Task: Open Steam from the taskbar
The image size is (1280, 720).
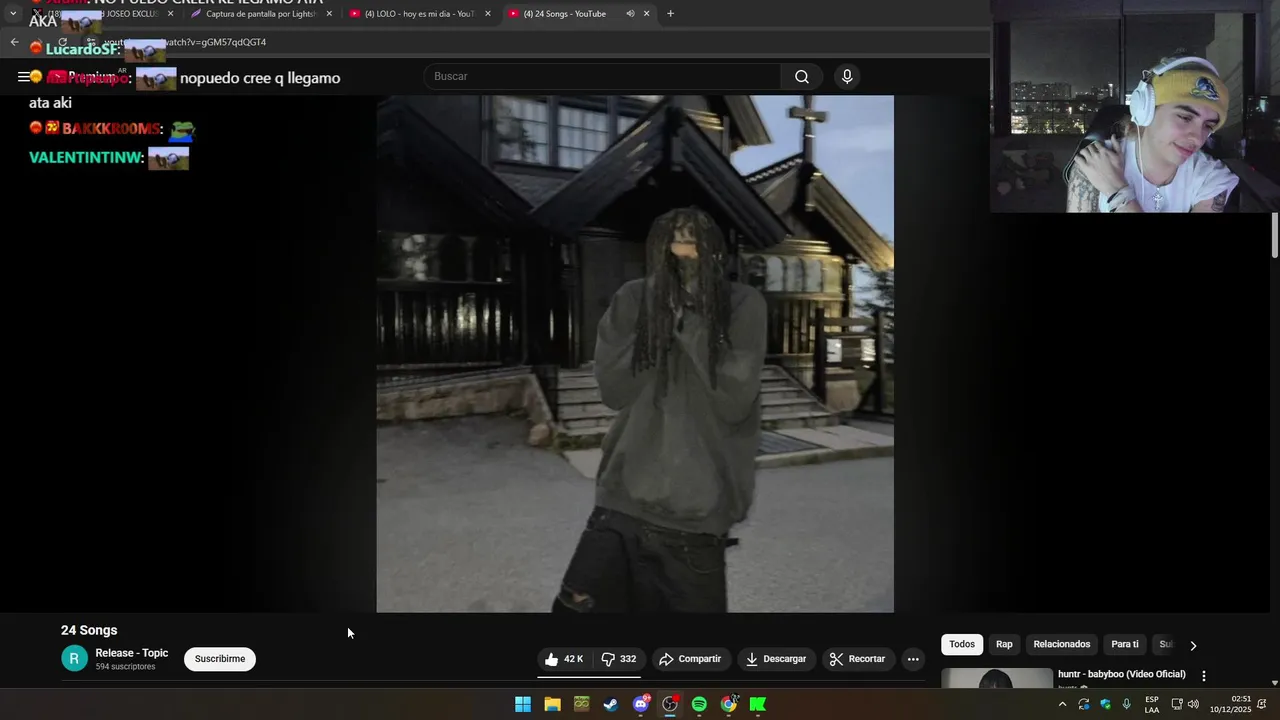Action: coord(610,704)
